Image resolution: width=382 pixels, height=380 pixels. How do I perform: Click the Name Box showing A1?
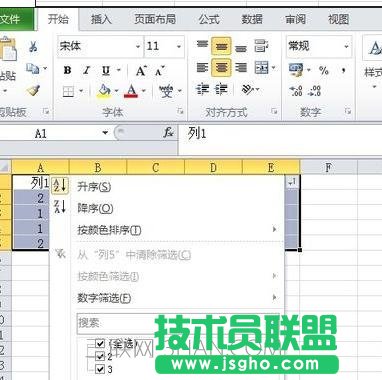[x=50, y=134]
